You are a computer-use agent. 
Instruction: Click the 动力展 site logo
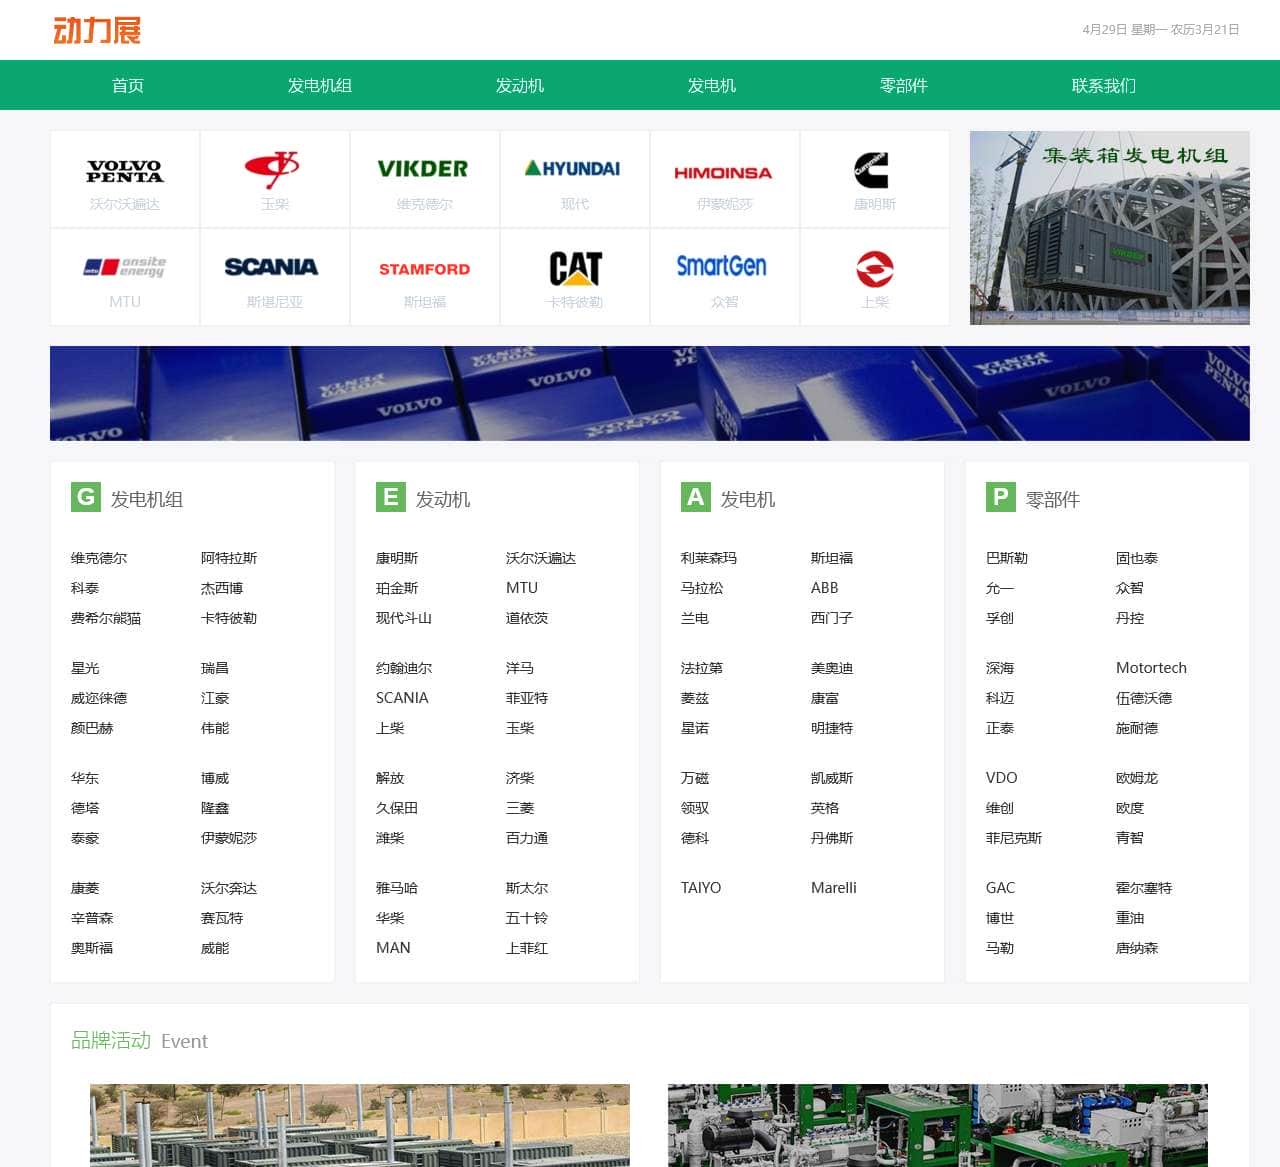point(97,30)
